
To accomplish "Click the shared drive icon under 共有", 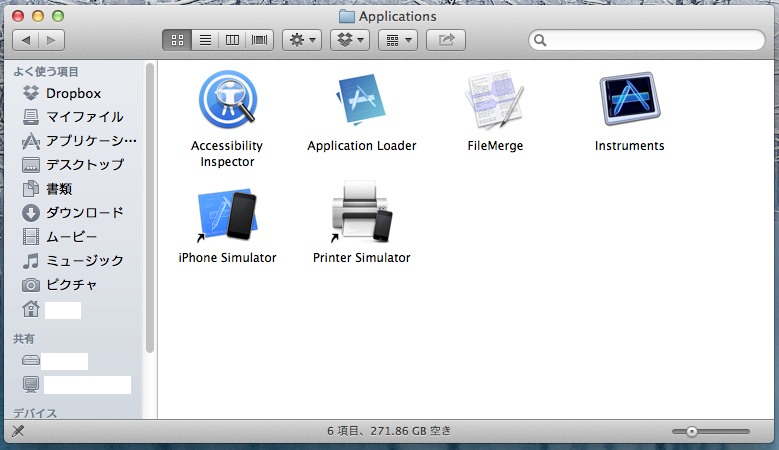I will (31, 360).
